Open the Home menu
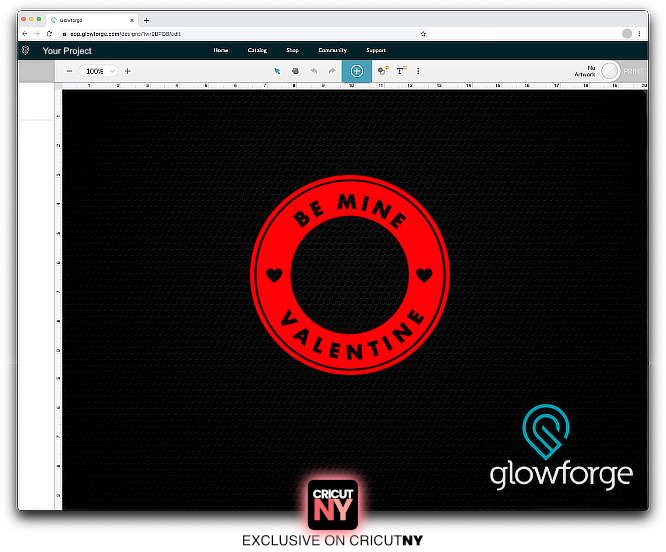This screenshot has width=666, height=552. coord(220,50)
